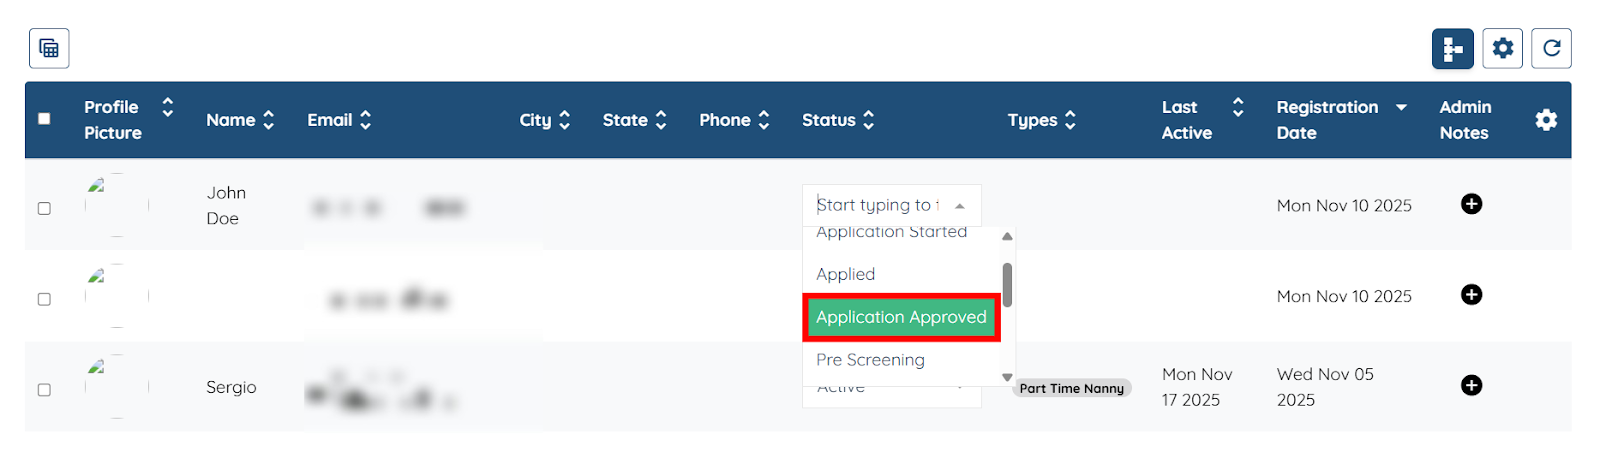Image resolution: width=1600 pixels, height=458 pixels.
Task: Toggle the select-all checkbox in header
Action: [x=44, y=119]
